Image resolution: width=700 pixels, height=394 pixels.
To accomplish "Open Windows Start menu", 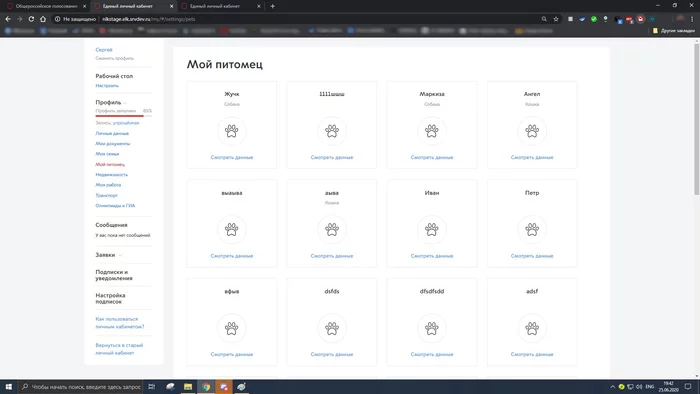I will click(x=8, y=386).
